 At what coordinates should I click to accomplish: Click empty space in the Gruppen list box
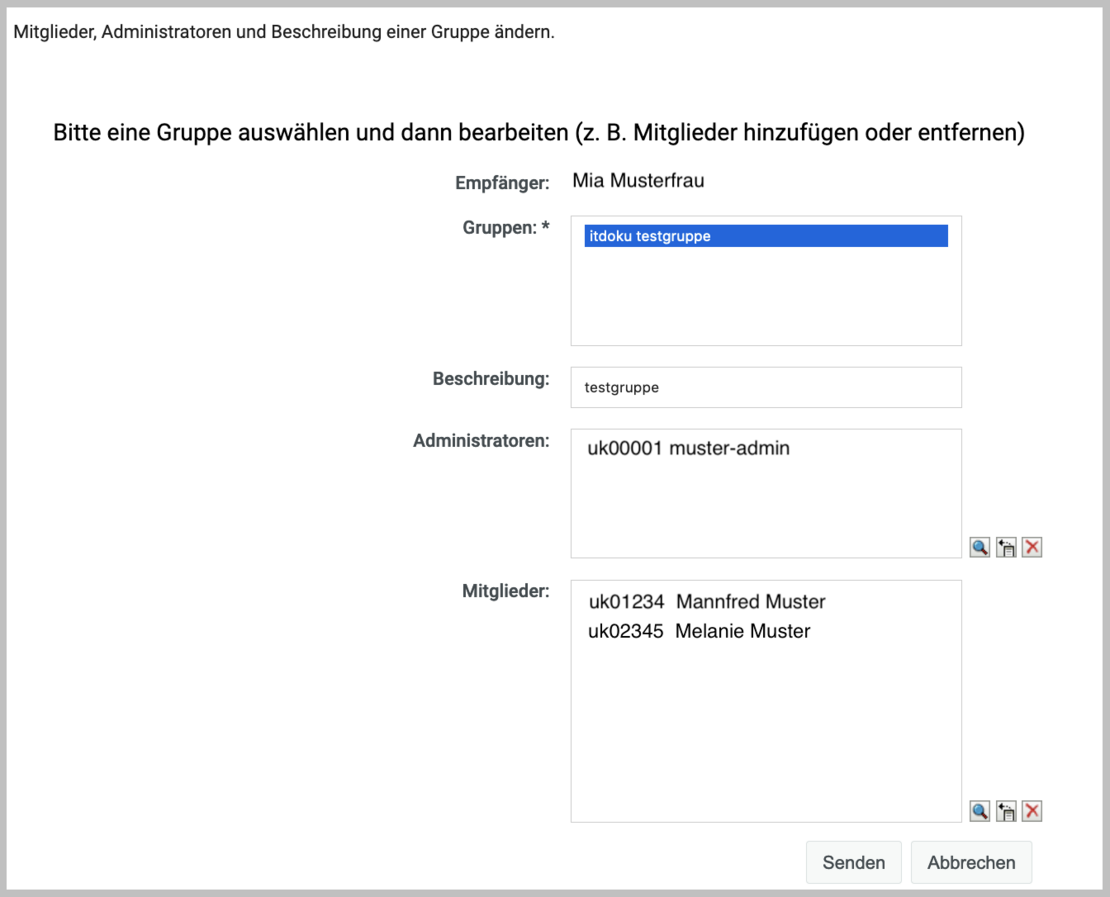(765, 300)
